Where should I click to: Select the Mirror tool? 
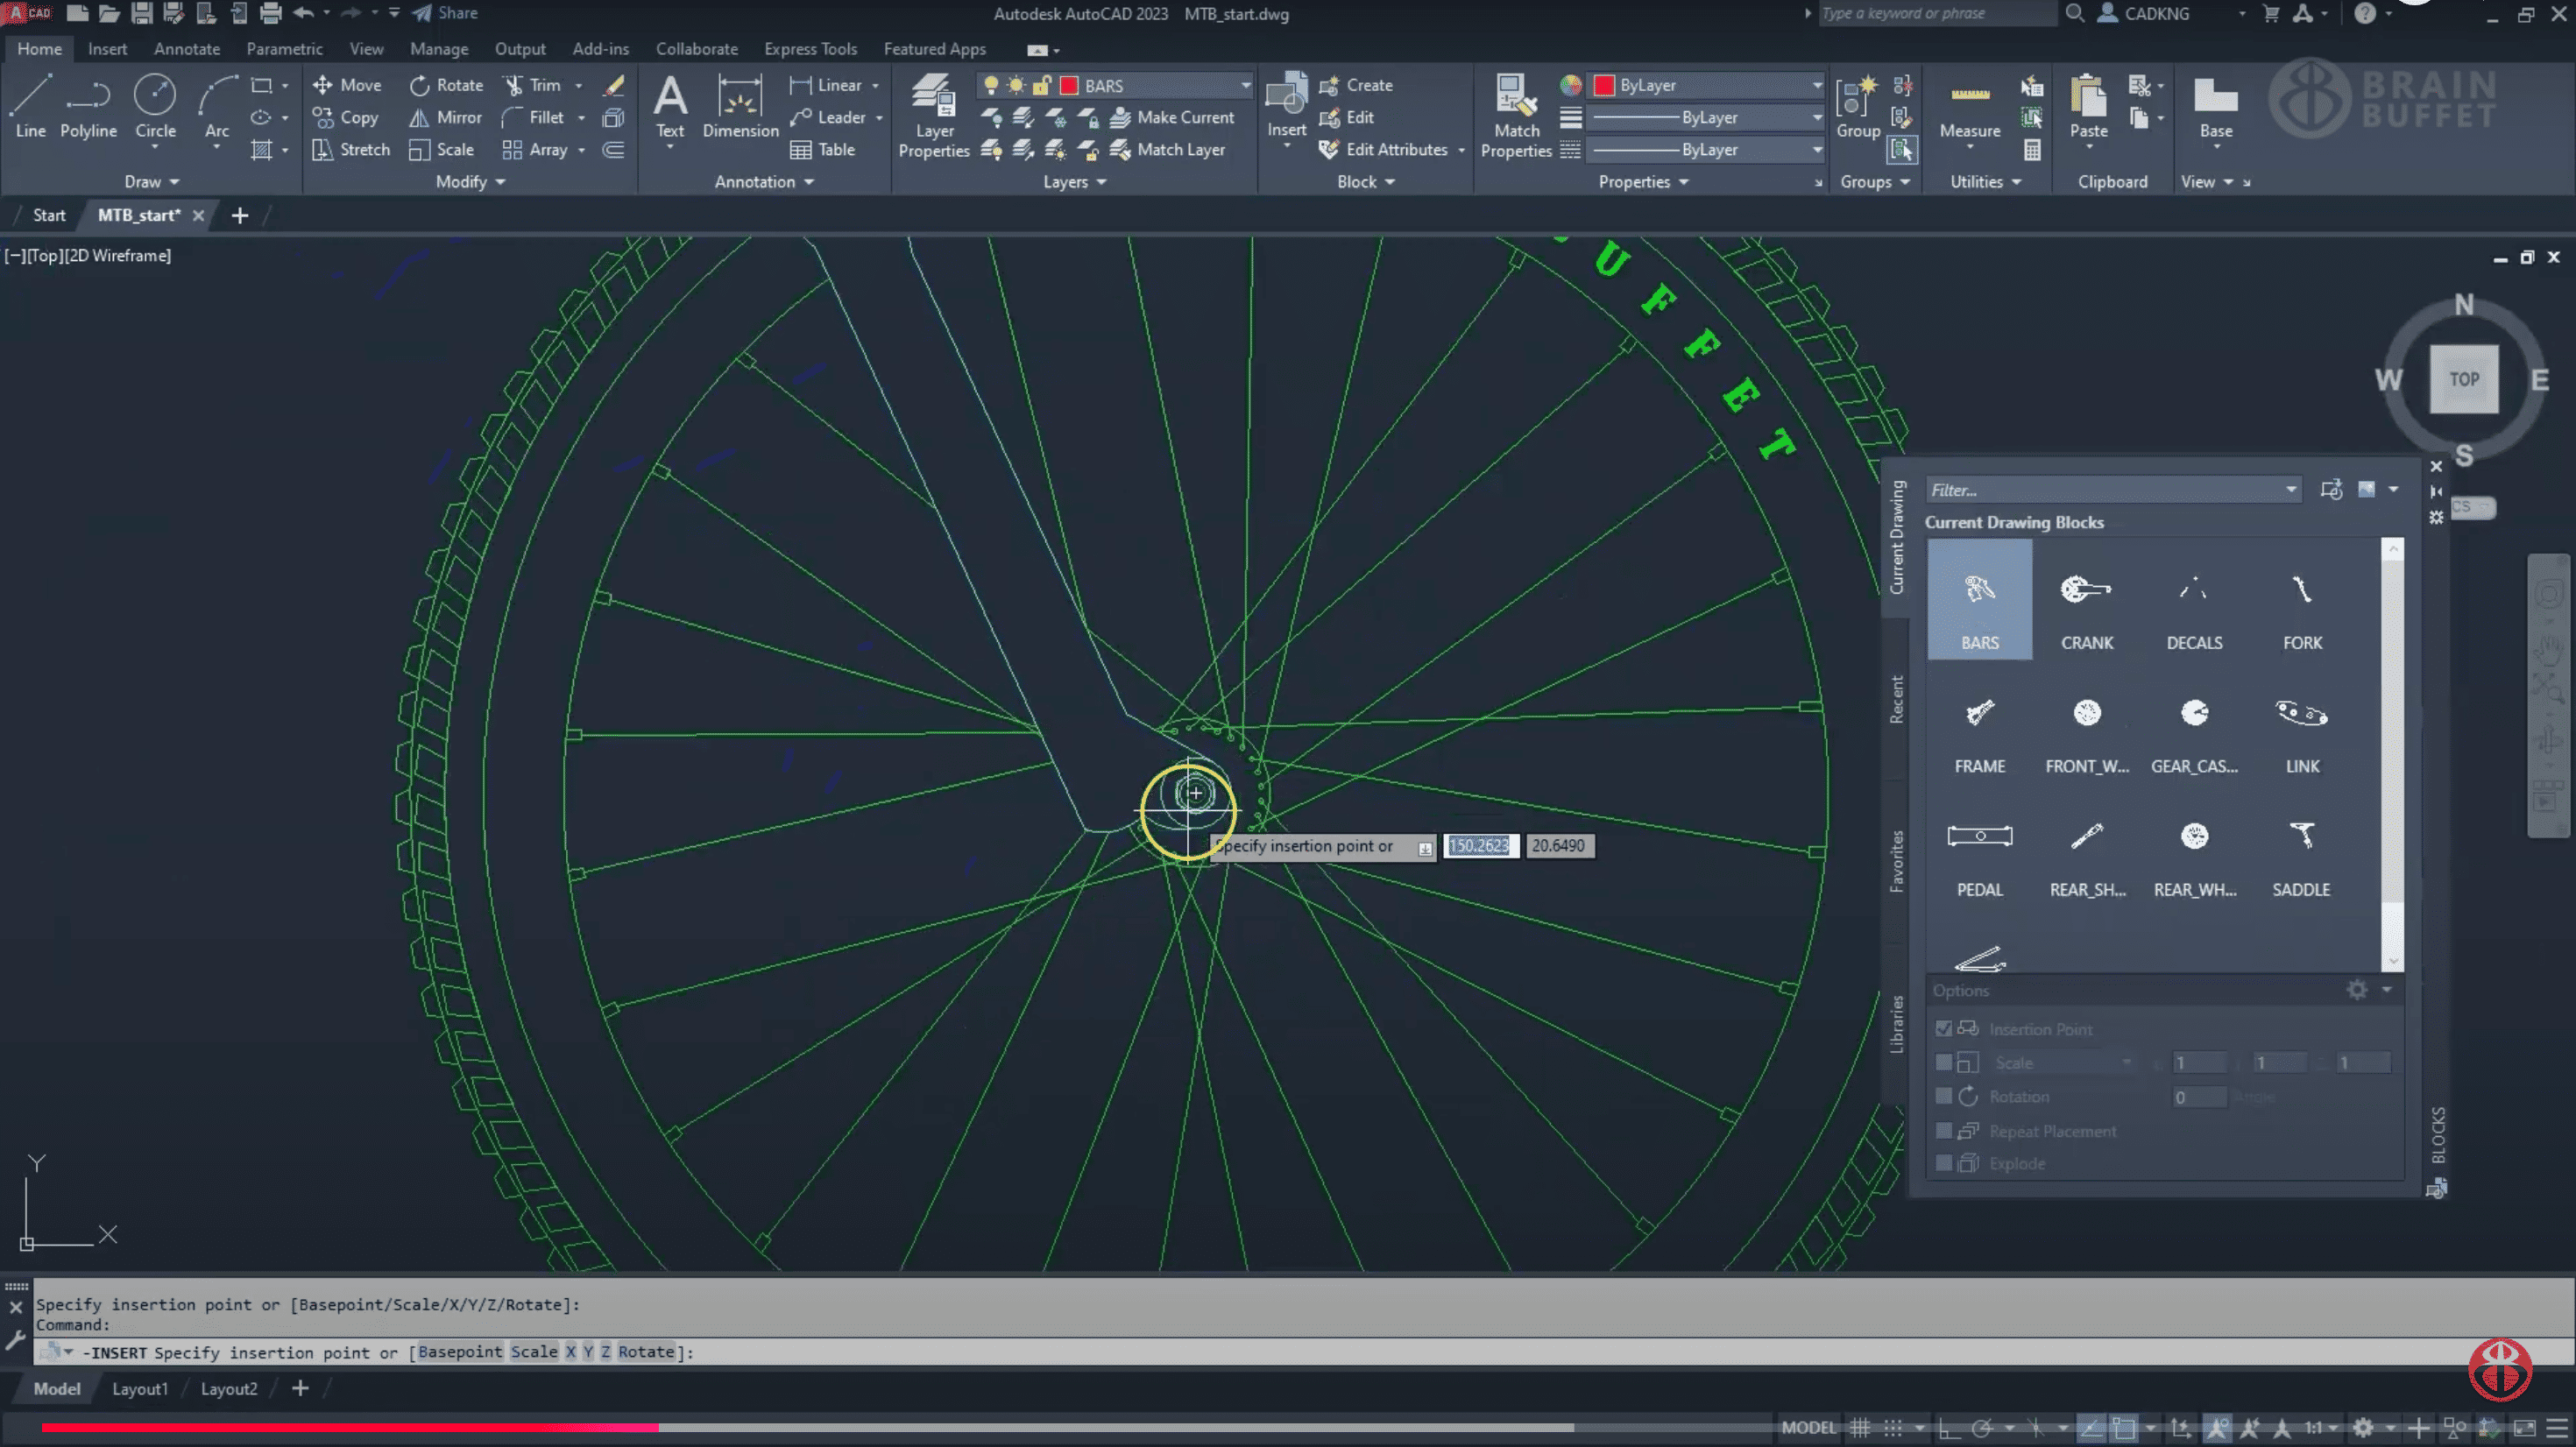pos(446,118)
